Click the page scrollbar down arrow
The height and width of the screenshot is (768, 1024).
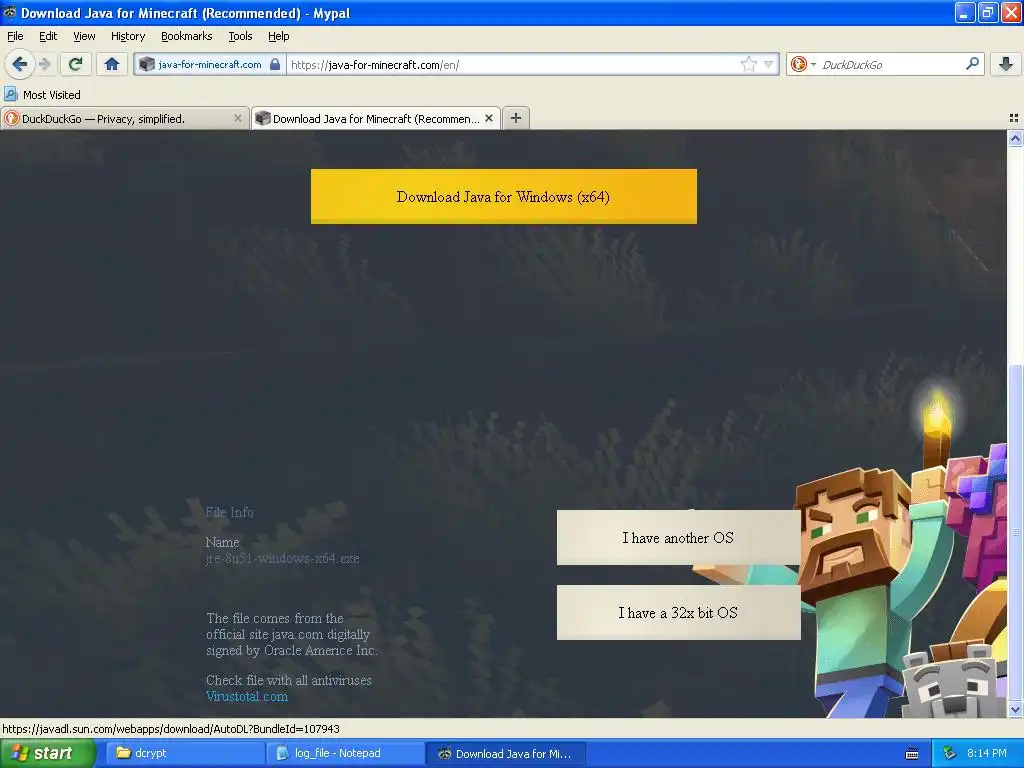tap(1015, 709)
